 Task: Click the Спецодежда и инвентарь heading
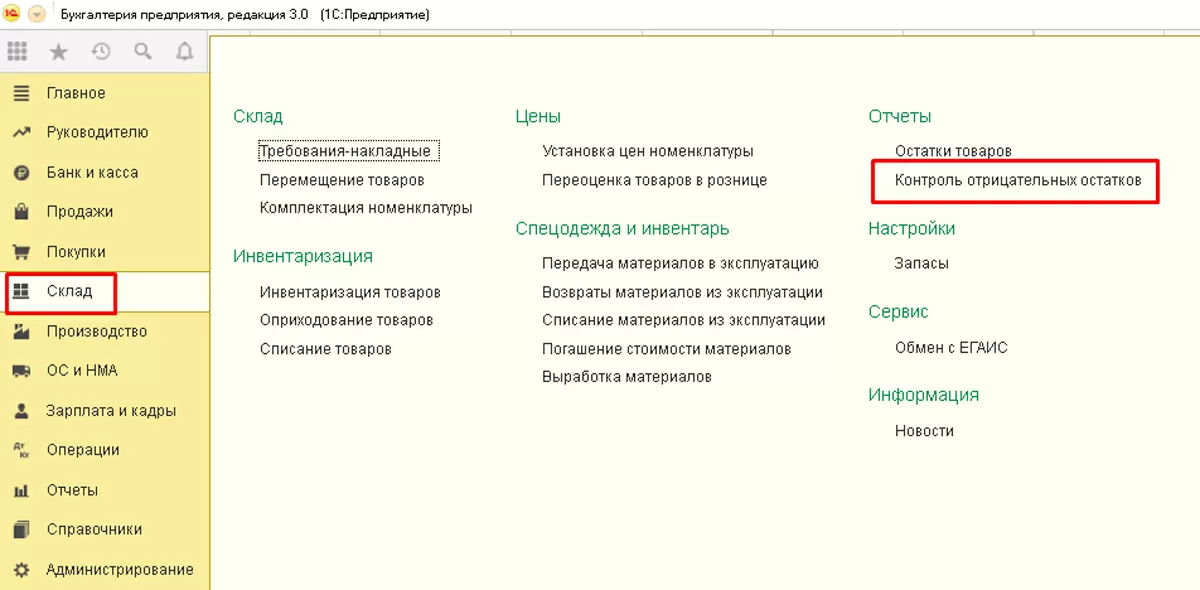[622, 229]
